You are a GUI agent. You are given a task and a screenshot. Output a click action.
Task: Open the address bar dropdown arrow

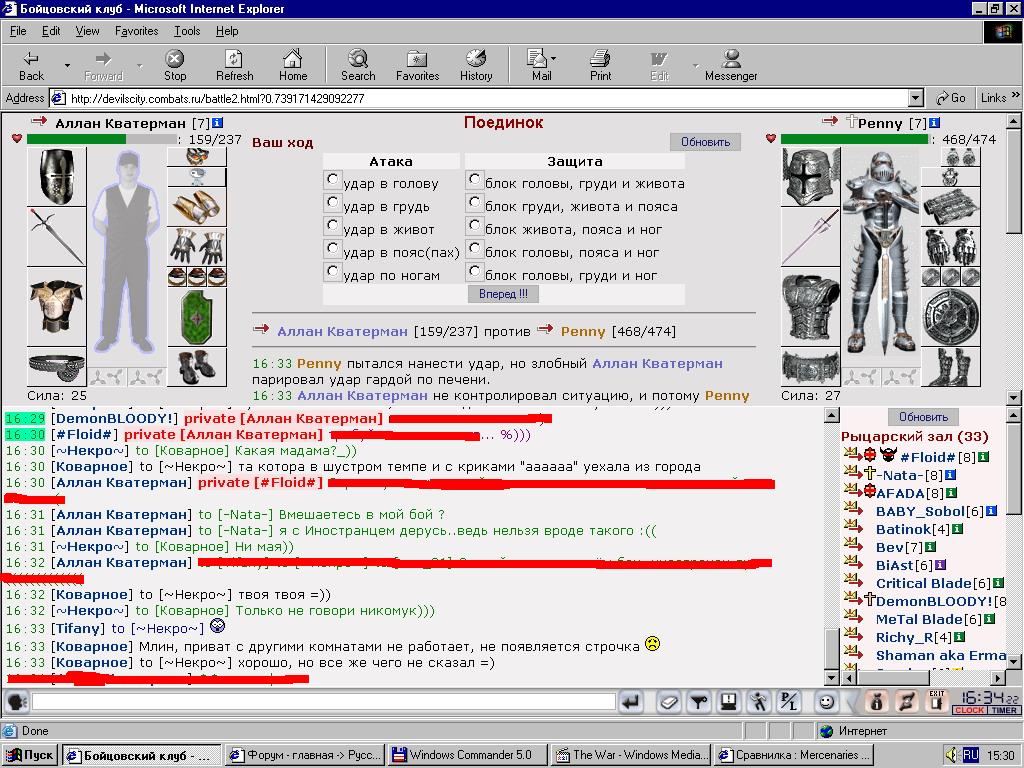pos(916,99)
